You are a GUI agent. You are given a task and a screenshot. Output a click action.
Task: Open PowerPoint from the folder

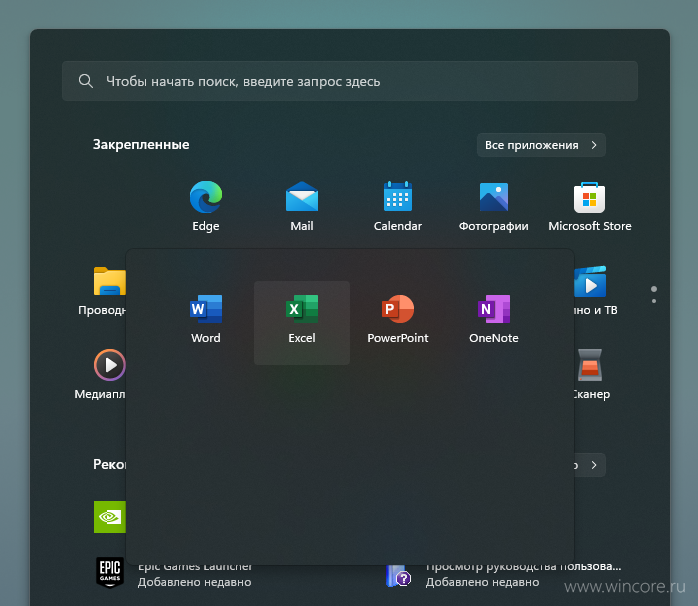tap(398, 319)
